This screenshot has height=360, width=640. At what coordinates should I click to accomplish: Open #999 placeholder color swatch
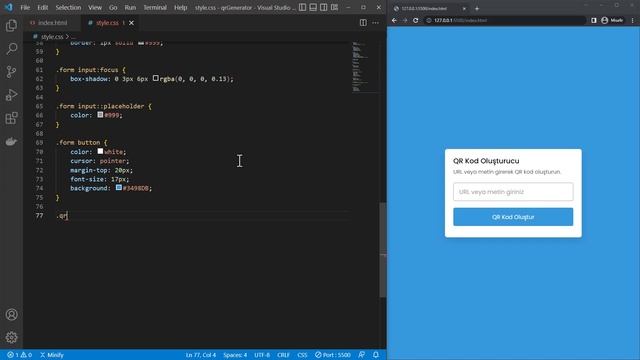100,115
